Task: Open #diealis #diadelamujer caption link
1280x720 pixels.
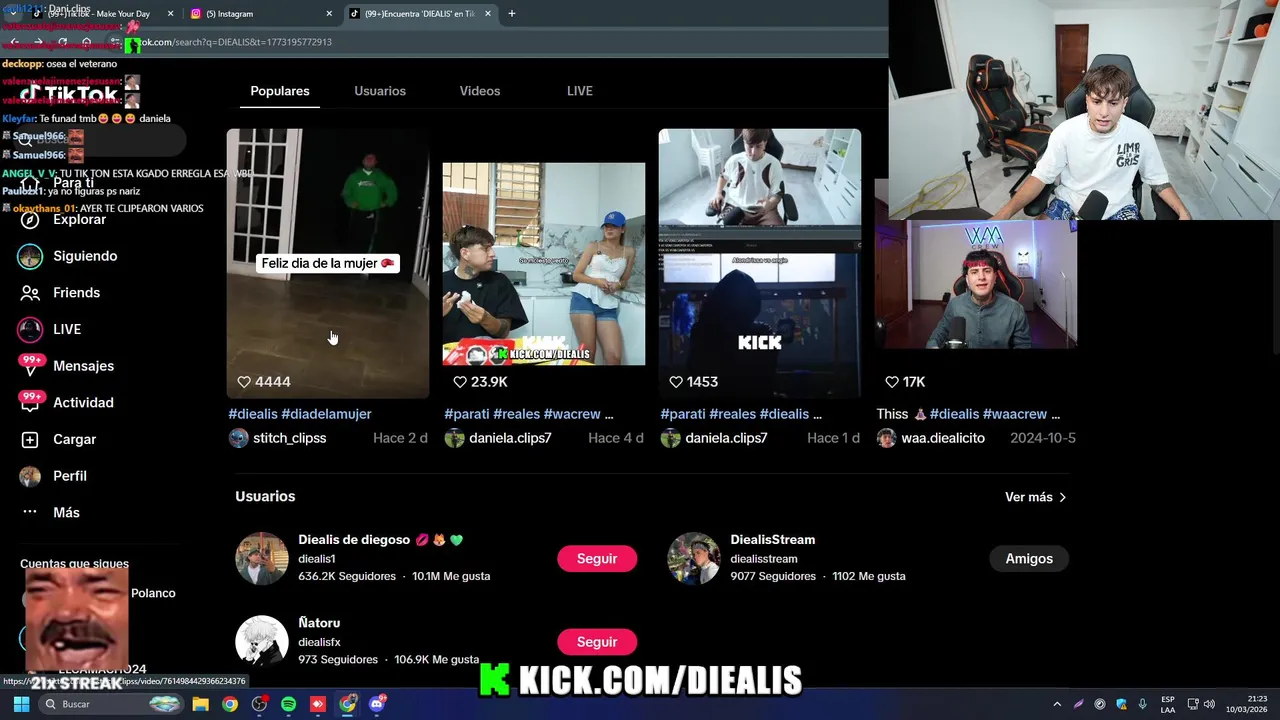Action: pyautogui.click(x=300, y=414)
